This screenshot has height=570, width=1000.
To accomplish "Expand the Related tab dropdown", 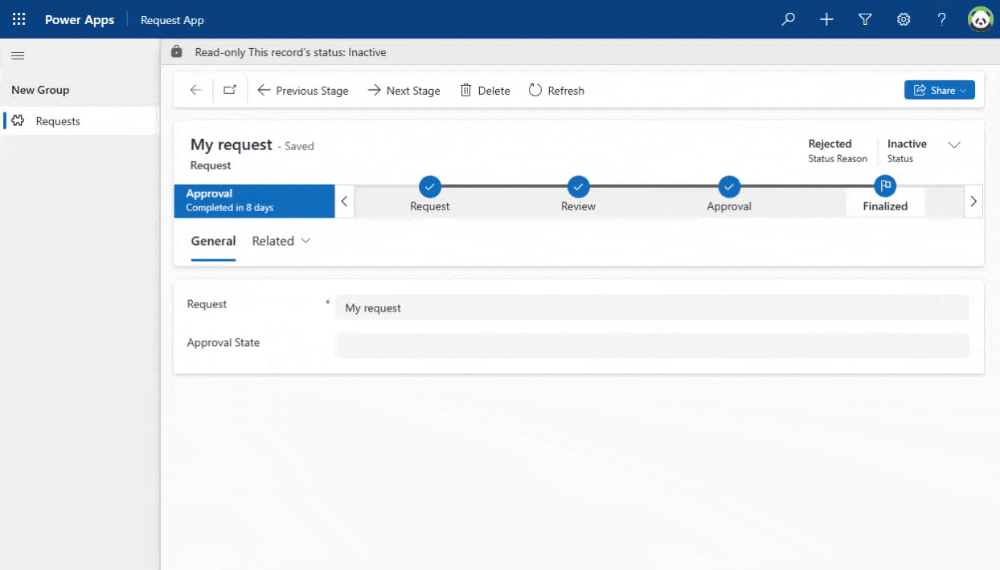I will pos(281,241).
